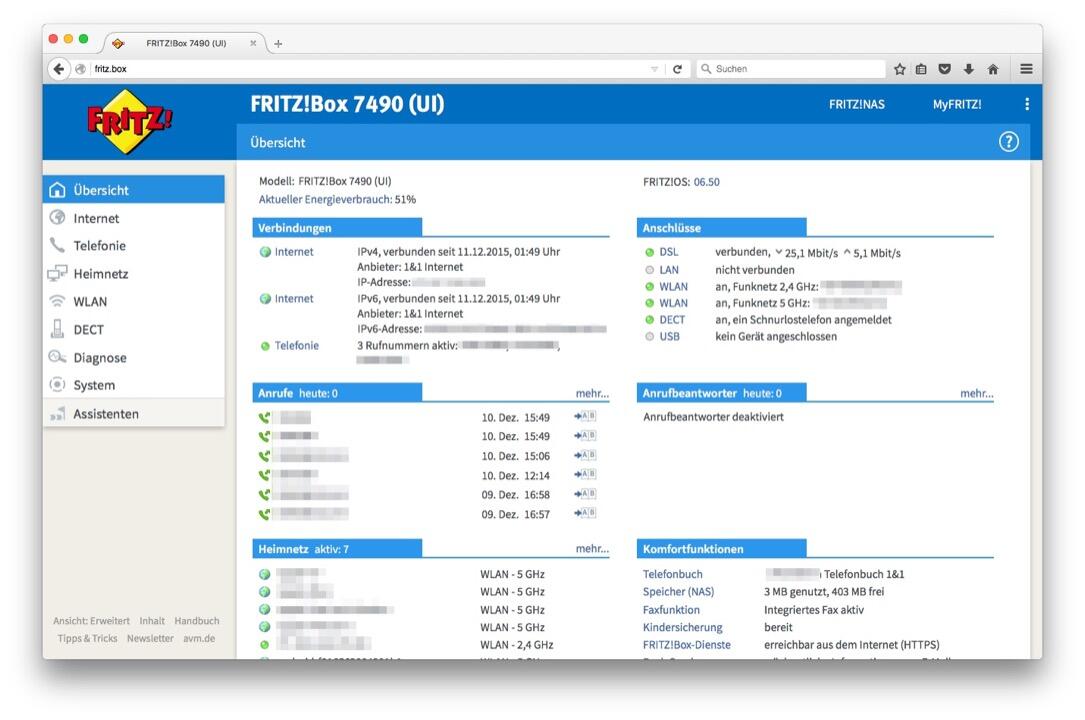Image resolution: width=1085 pixels, height=720 pixels.
Task: Click the FRITZ! logo
Action: 129,122
